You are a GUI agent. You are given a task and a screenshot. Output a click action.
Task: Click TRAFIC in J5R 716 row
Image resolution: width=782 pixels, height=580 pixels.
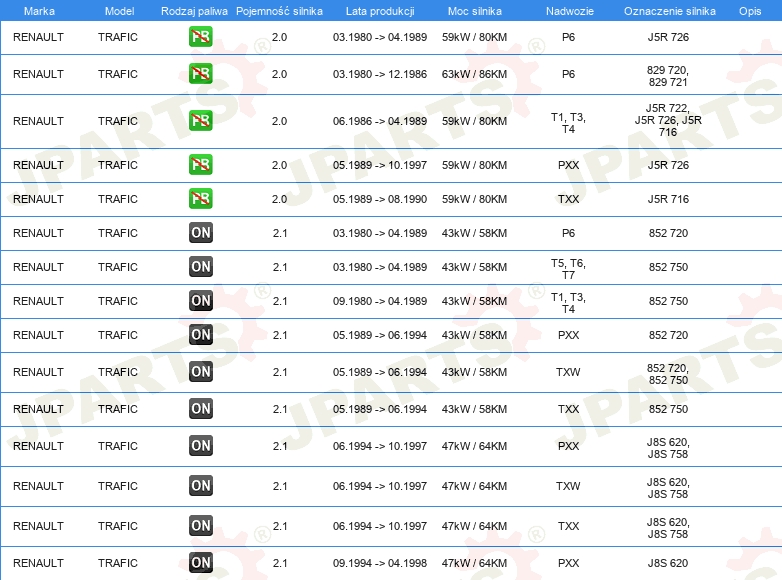coord(118,199)
